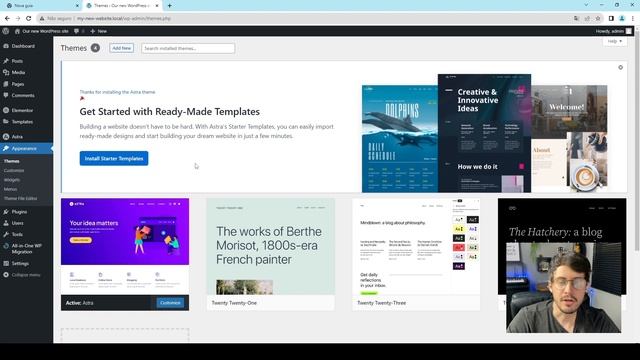Click the address bar URL
640x360 pixels.
click(x=124, y=18)
